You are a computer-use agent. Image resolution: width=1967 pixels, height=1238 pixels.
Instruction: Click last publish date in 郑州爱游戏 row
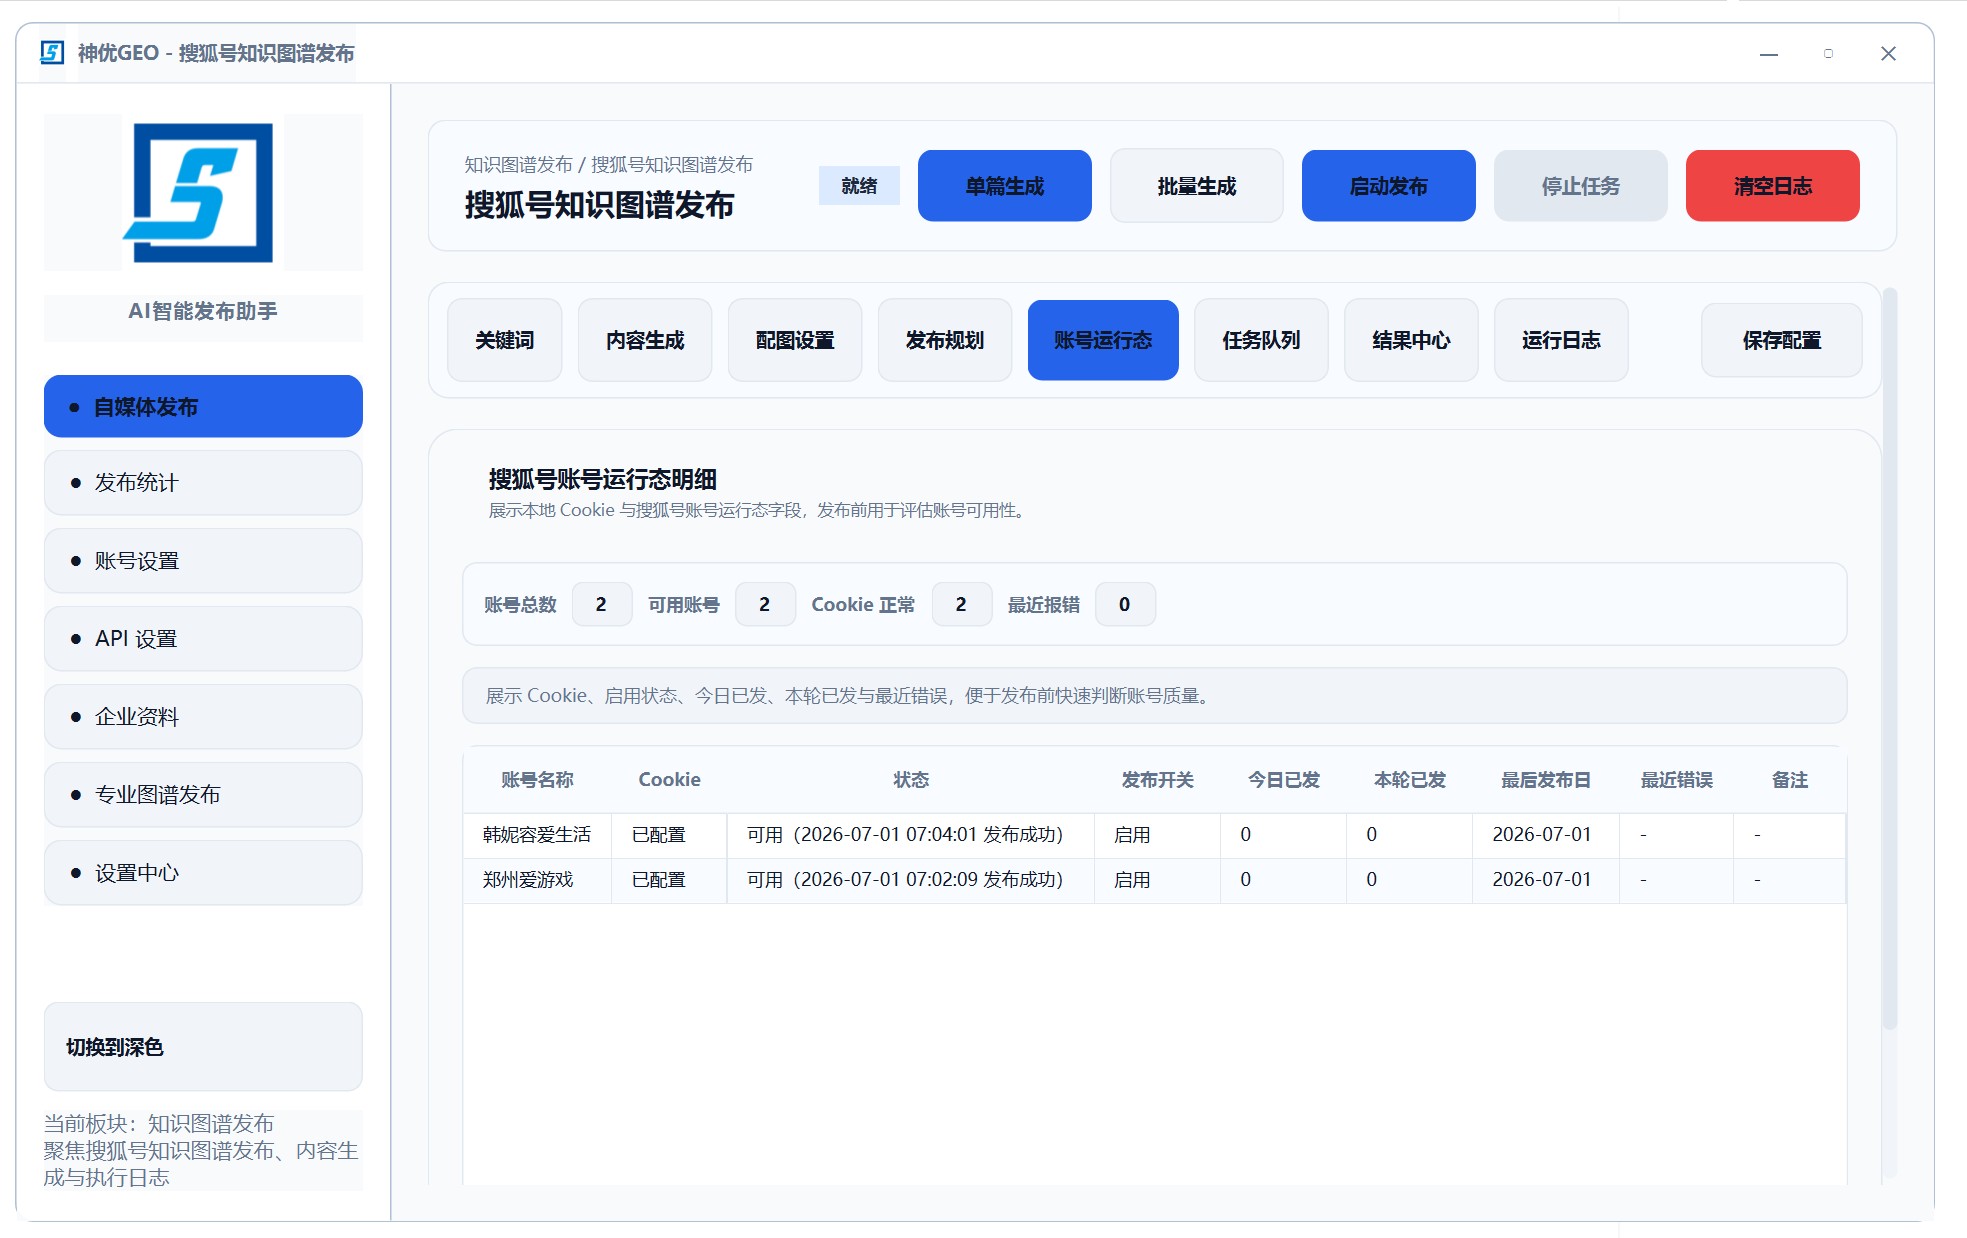tap(1545, 880)
